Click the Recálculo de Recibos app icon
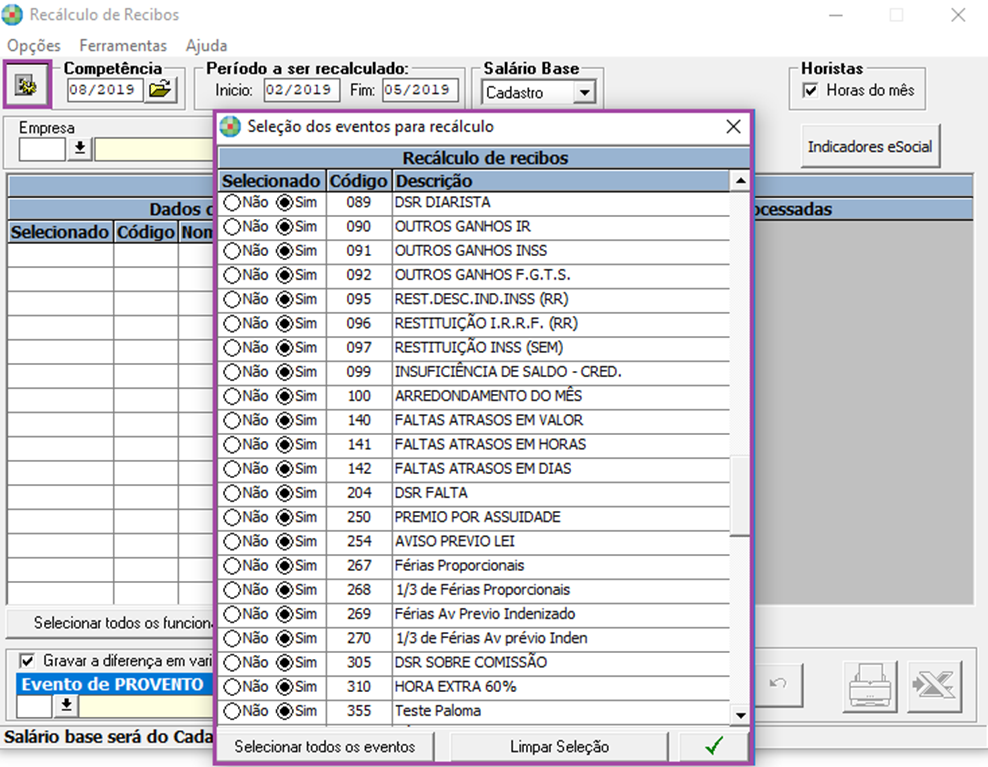This screenshot has height=767, width=988. tap(12, 14)
